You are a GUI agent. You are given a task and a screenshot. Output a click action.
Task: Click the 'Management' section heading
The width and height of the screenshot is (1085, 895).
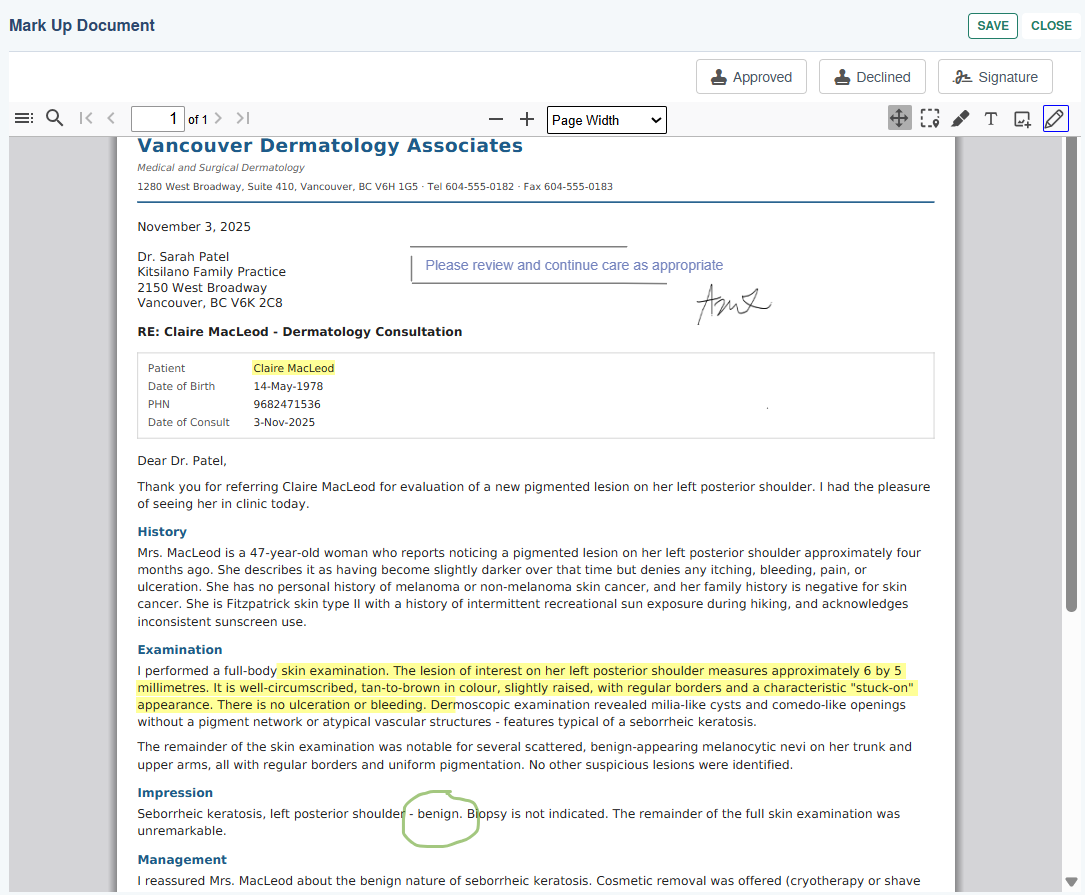(182, 860)
